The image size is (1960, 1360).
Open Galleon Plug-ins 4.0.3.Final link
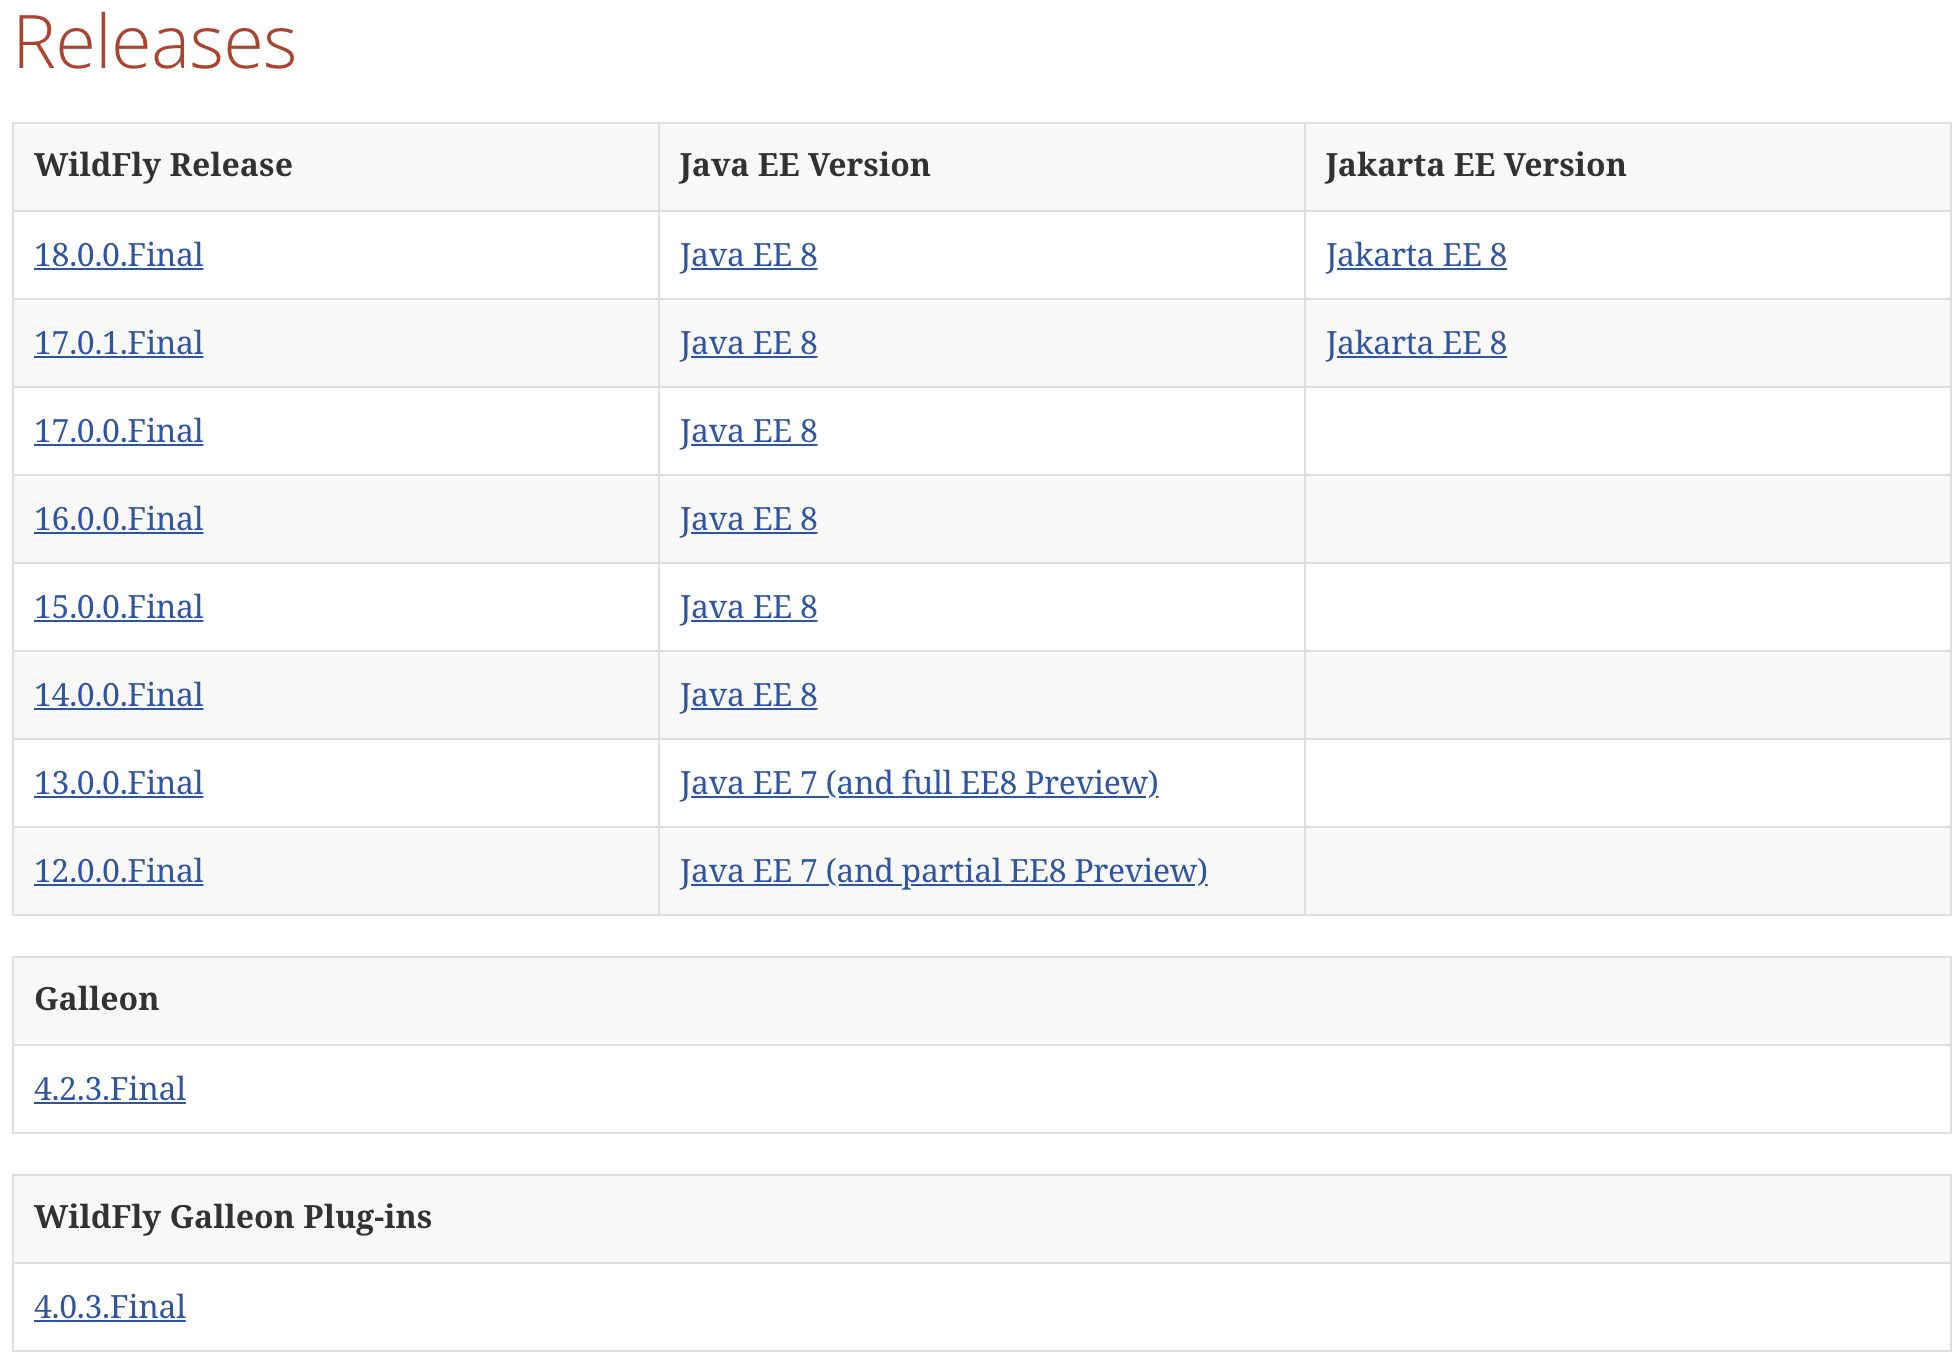tap(110, 1307)
